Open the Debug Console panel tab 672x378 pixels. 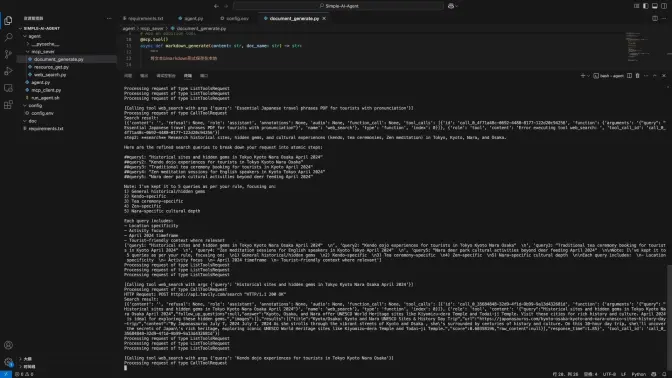166,76
